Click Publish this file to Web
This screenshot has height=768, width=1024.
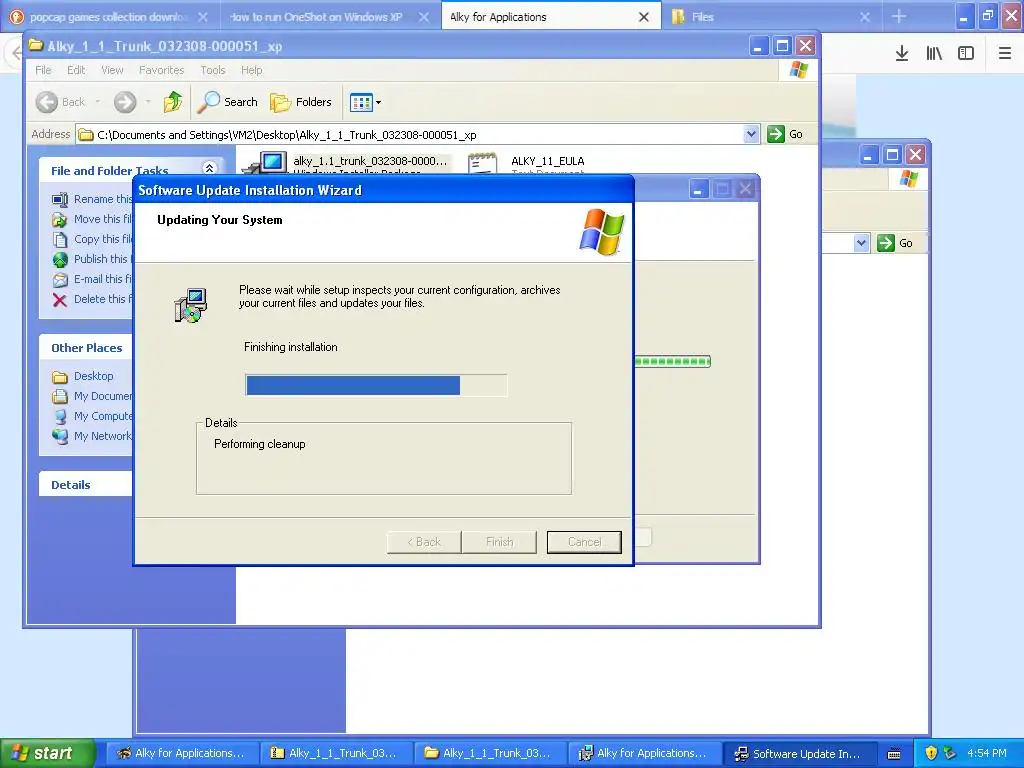[x=103, y=259]
